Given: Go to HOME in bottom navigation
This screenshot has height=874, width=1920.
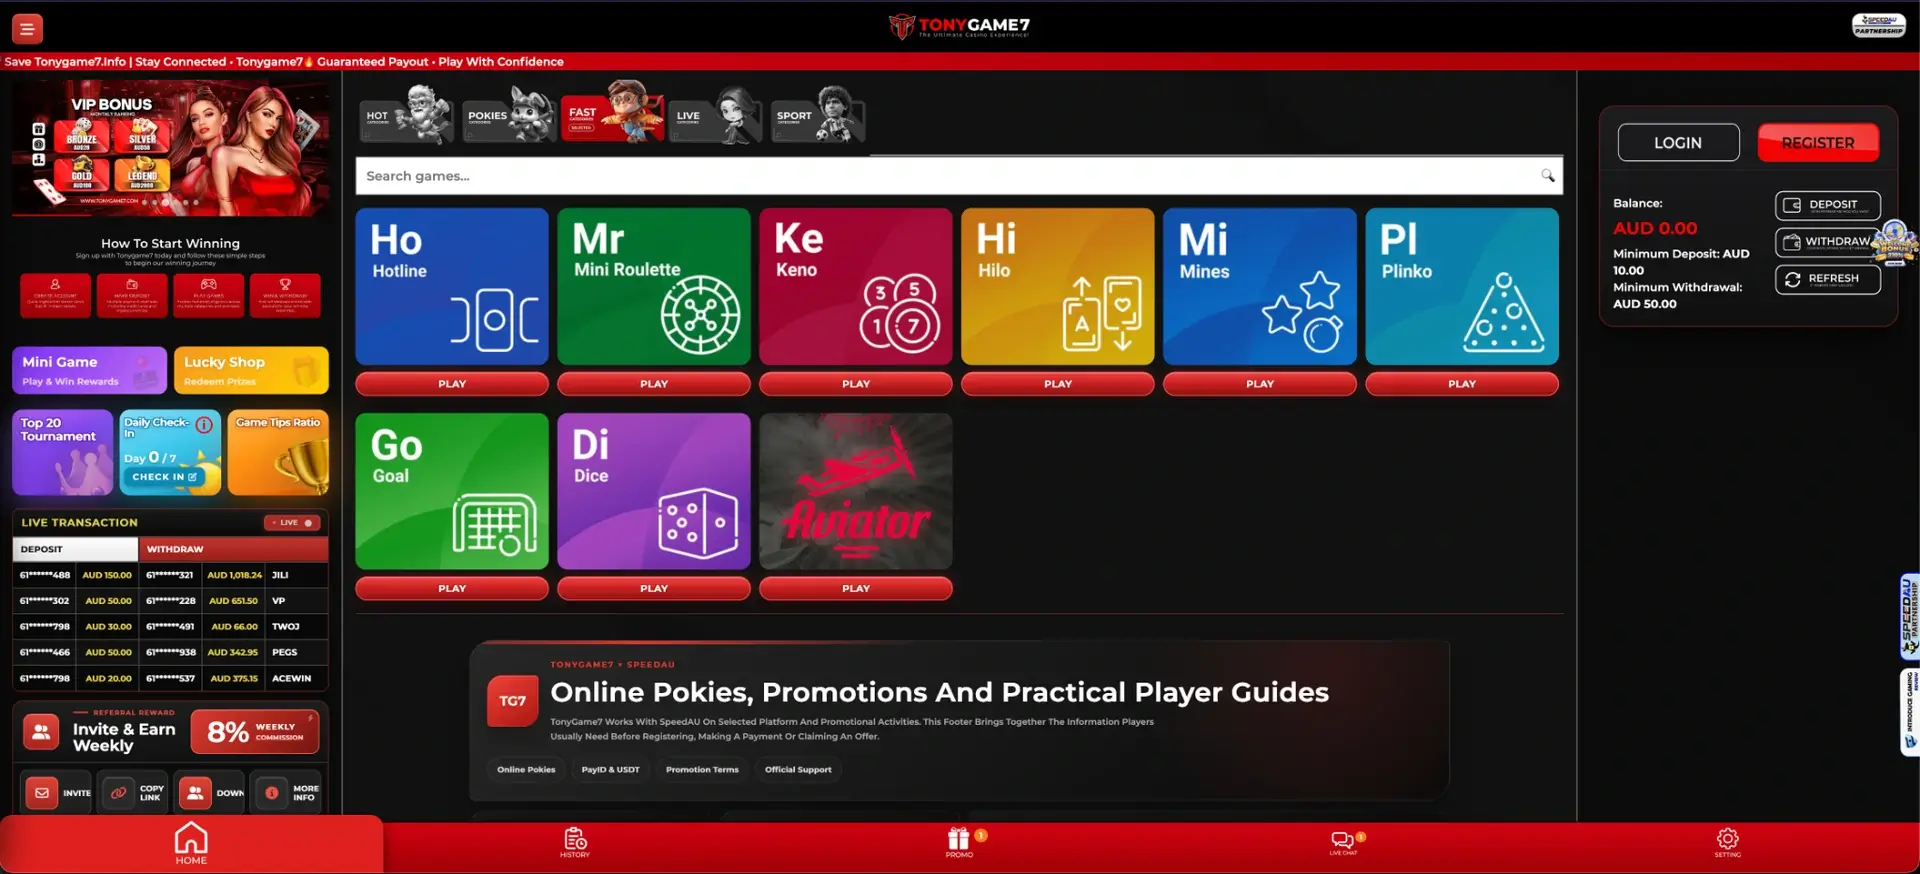Looking at the screenshot, I should (x=191, y=844).
